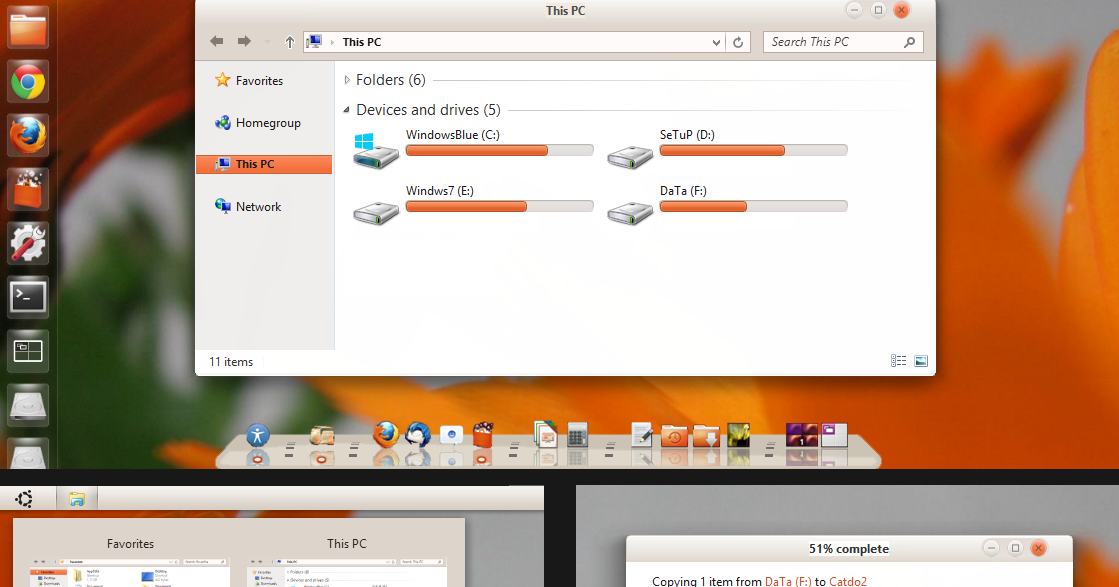Open a terminal from the left launcher
The width and height of the screenshot is (1119, 587).
pyautogui.click(x=27, y=297)
